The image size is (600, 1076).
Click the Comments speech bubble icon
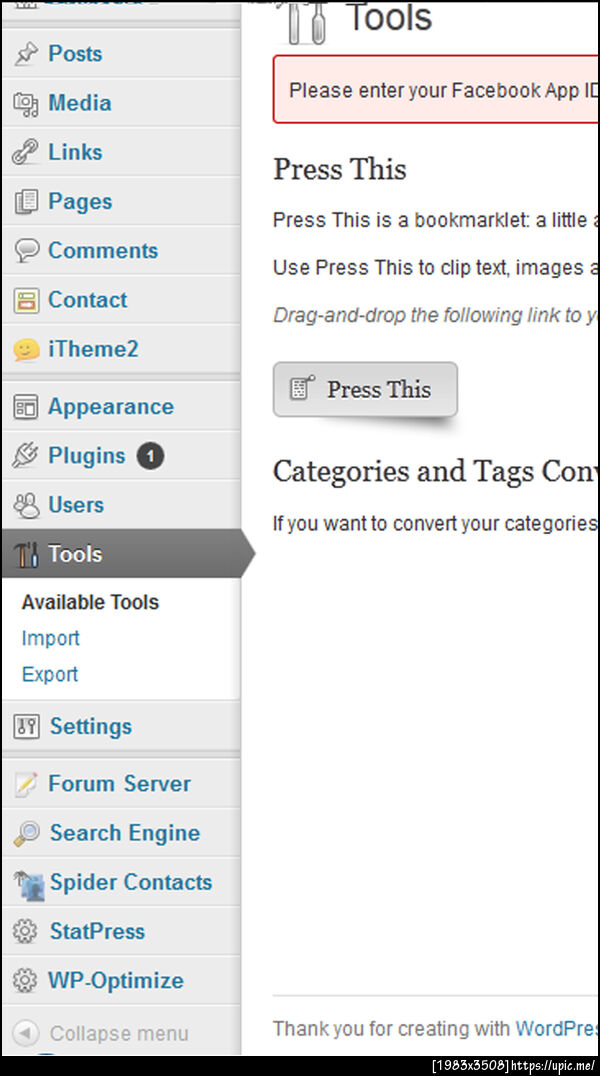(26, 251)
